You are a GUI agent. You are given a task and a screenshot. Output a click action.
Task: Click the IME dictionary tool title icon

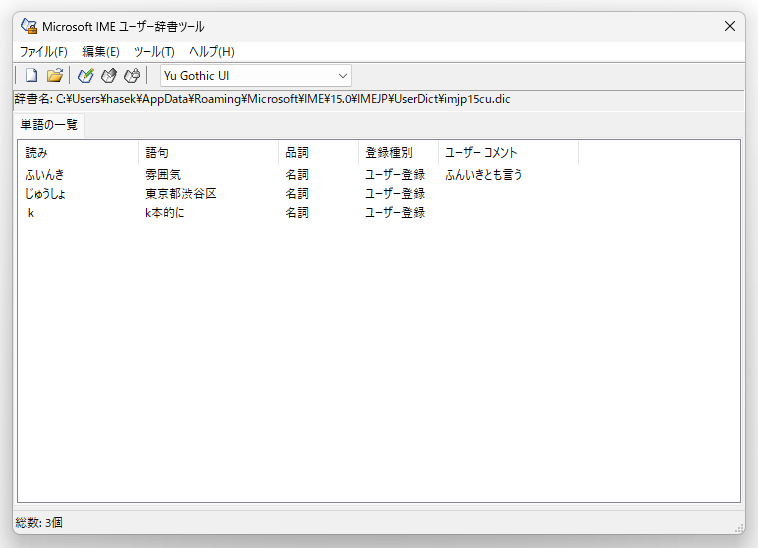pos(29,26)
